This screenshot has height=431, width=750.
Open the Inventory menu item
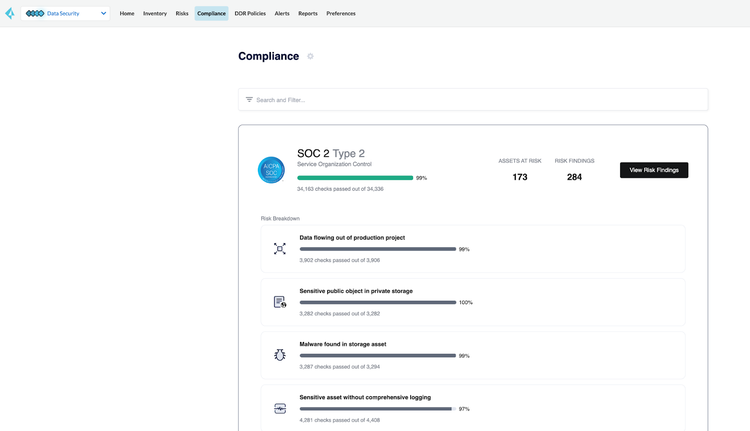[155, 13]
